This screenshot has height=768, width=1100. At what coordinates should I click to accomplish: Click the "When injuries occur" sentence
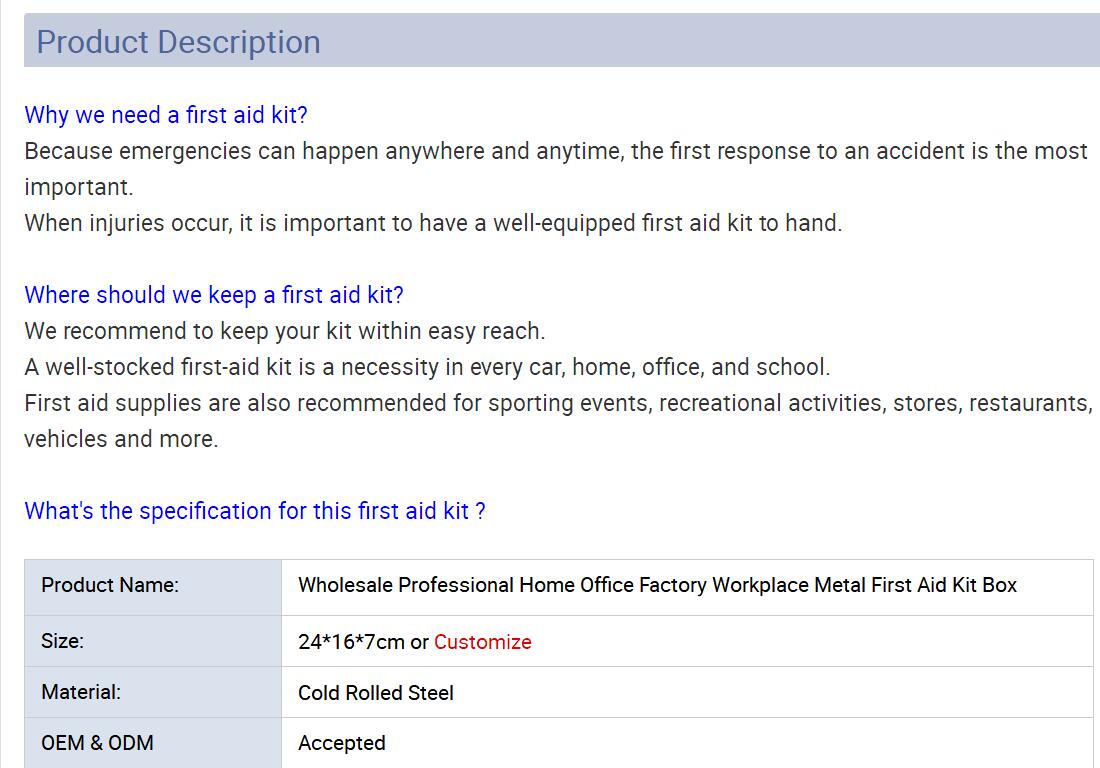433,223
